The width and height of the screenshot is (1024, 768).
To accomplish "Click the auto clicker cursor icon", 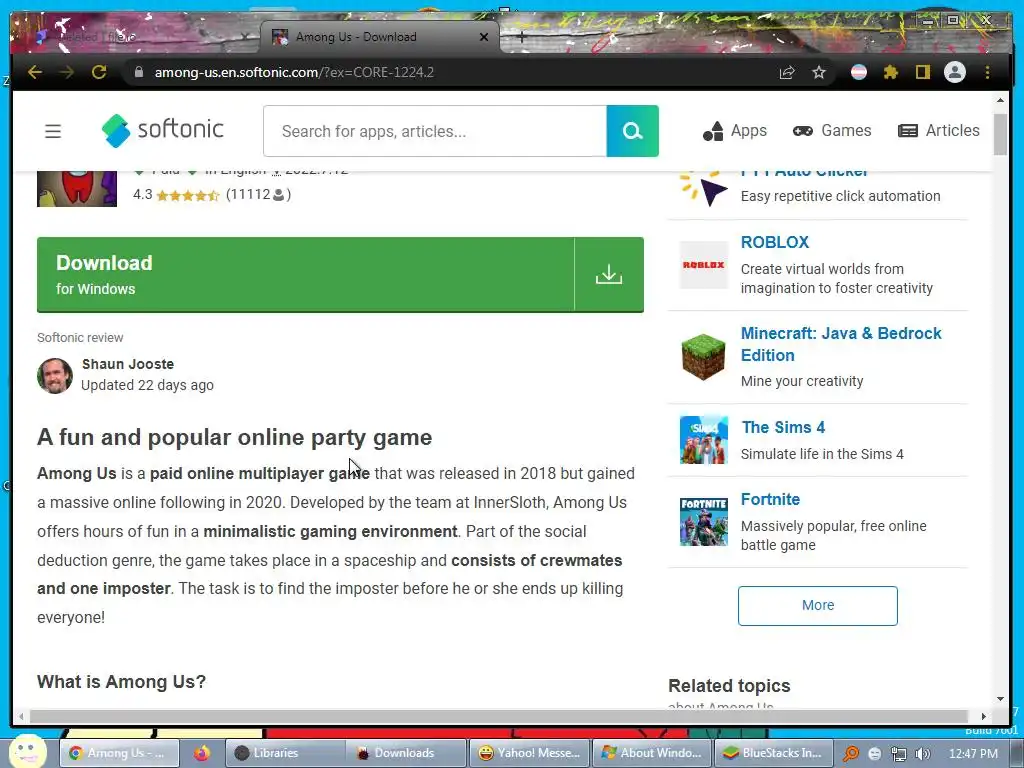I will point(703,188).
